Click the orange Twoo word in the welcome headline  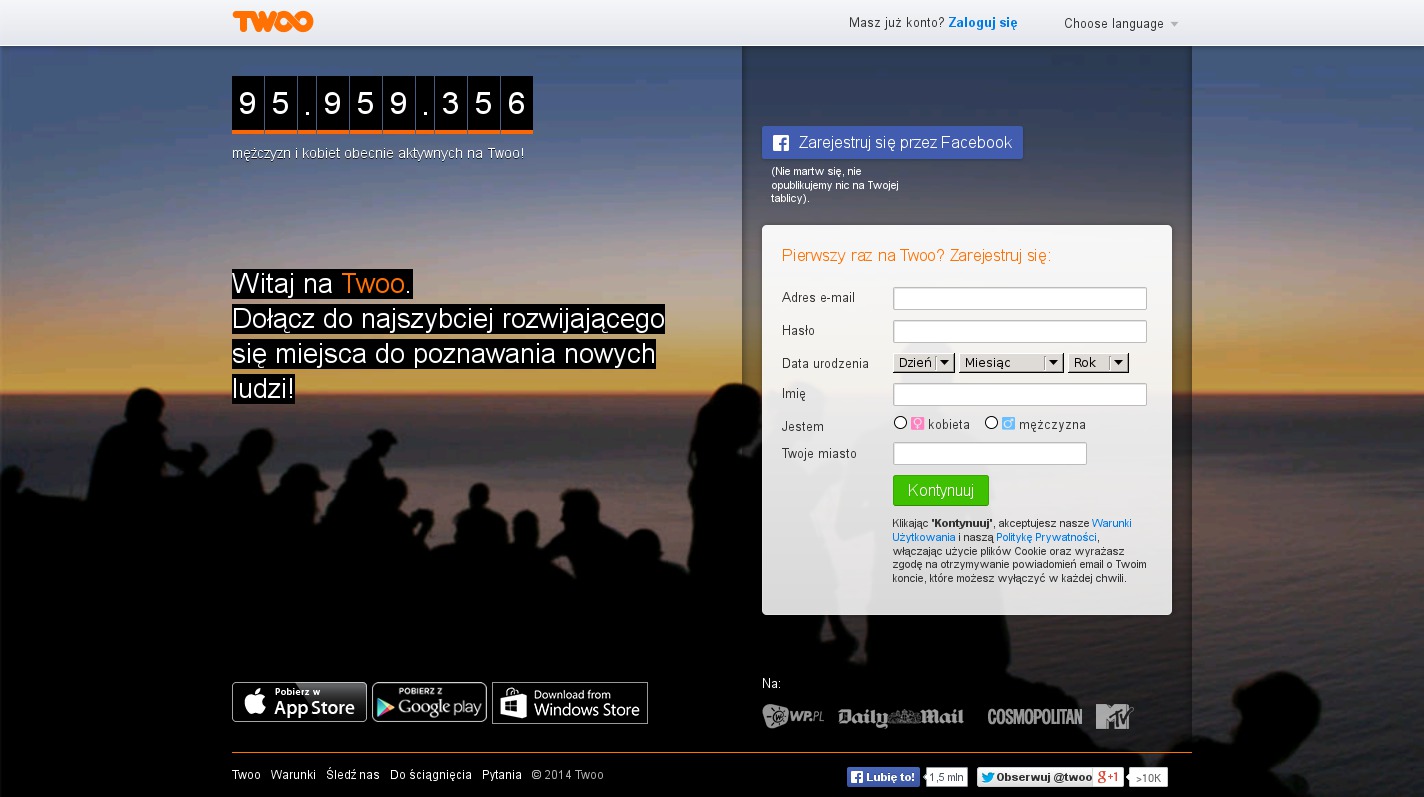click(373, 284)
